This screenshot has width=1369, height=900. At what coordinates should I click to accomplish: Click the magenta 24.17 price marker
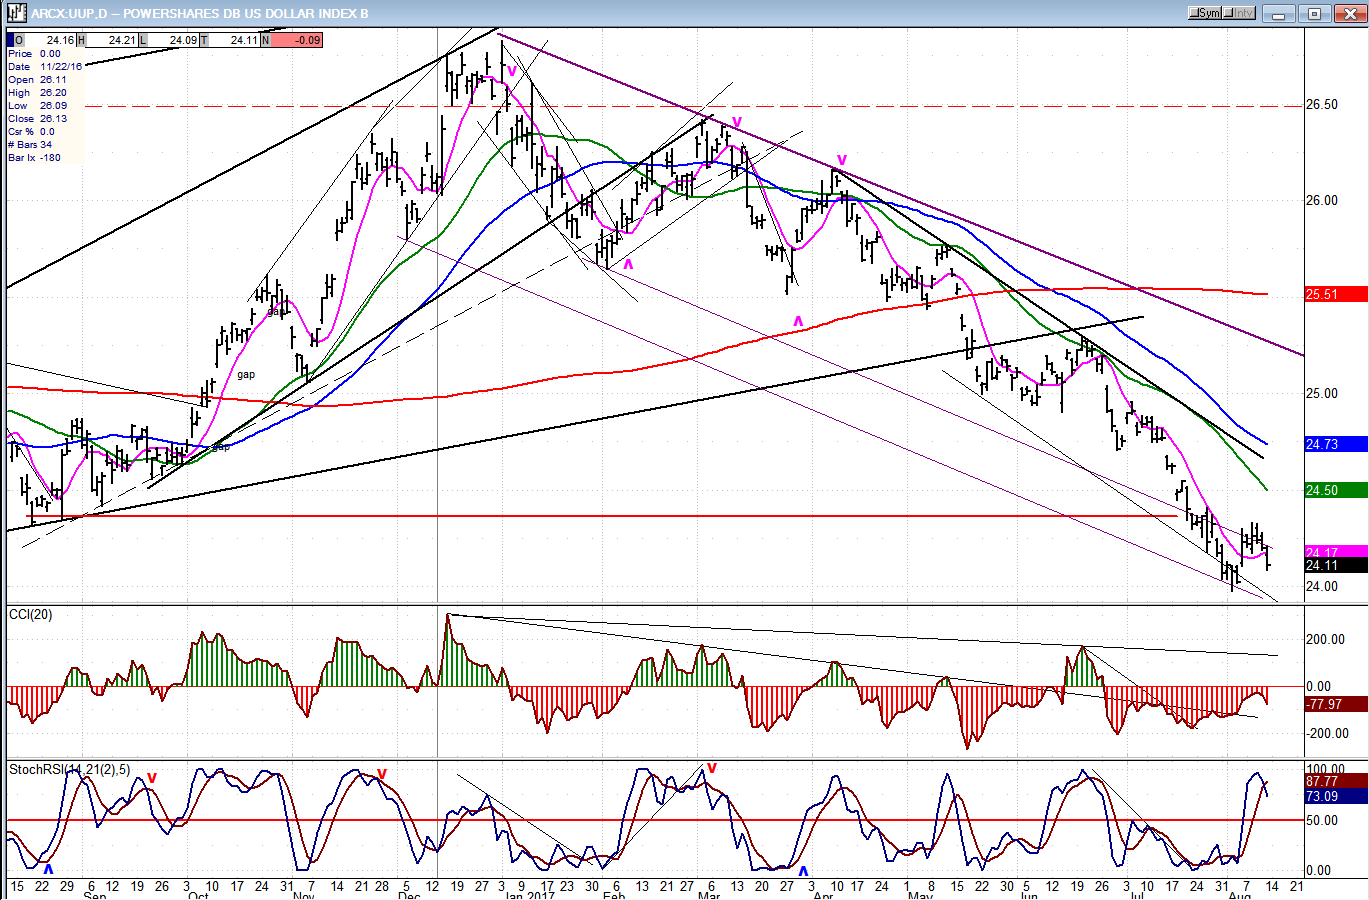(x=1335, y=552)
